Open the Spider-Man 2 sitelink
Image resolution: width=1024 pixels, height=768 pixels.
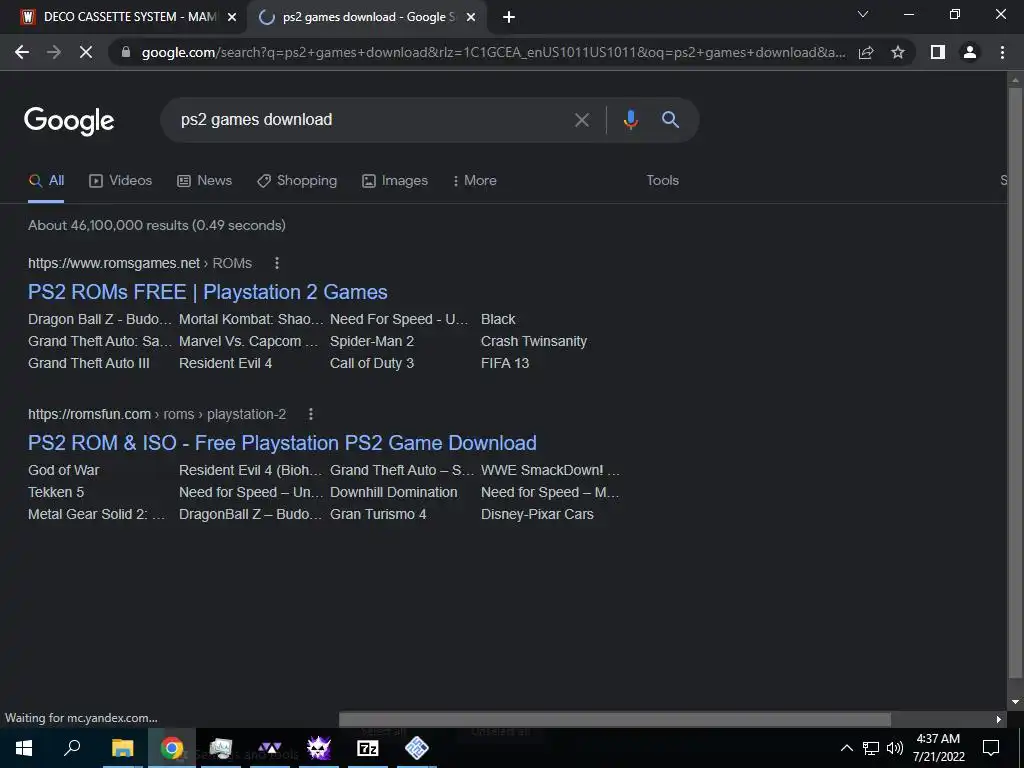(372, 342)
